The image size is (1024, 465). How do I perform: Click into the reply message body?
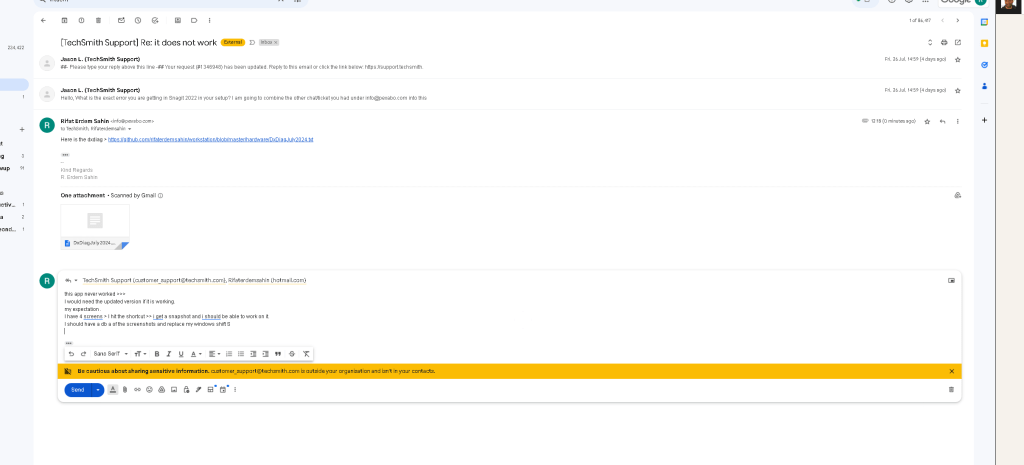tap(509, 313)
